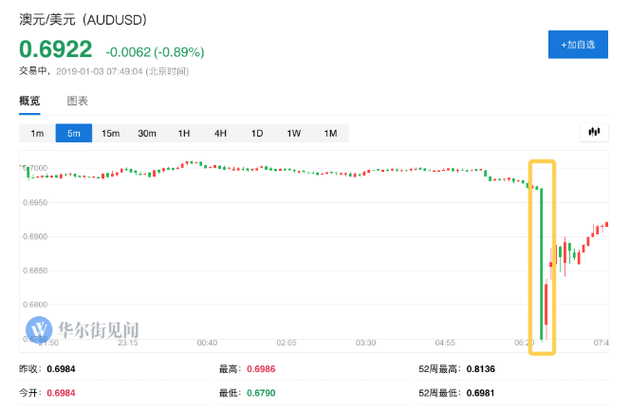
Task: Click the candlestick chart type icon
Action: coord(594,132)
